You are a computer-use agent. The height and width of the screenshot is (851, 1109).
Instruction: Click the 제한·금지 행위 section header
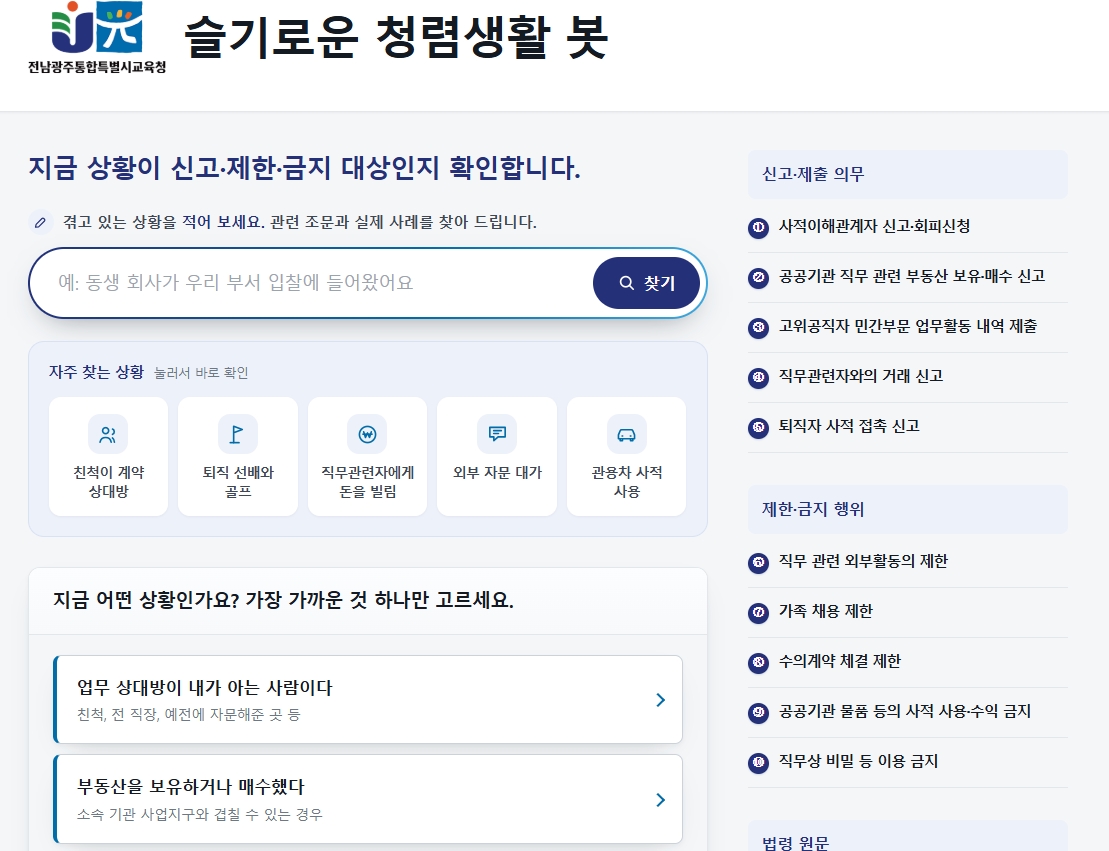pyautogui.click(x=907, y=509)
